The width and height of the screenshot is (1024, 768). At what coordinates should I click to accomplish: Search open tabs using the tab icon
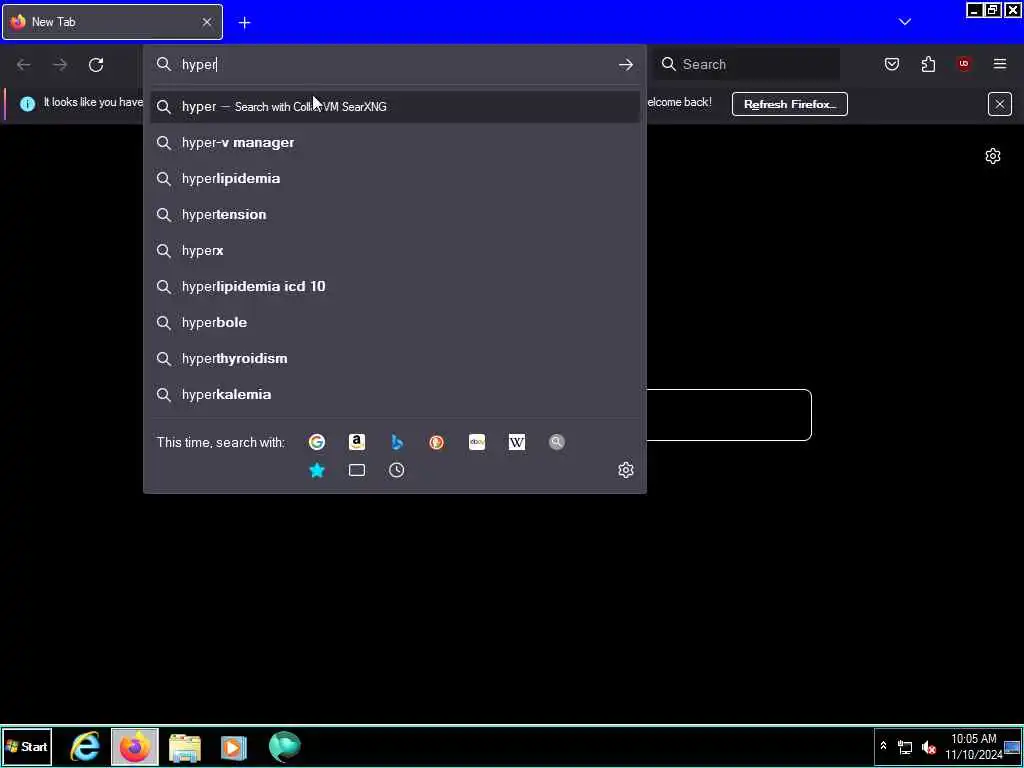pos(357,470)
